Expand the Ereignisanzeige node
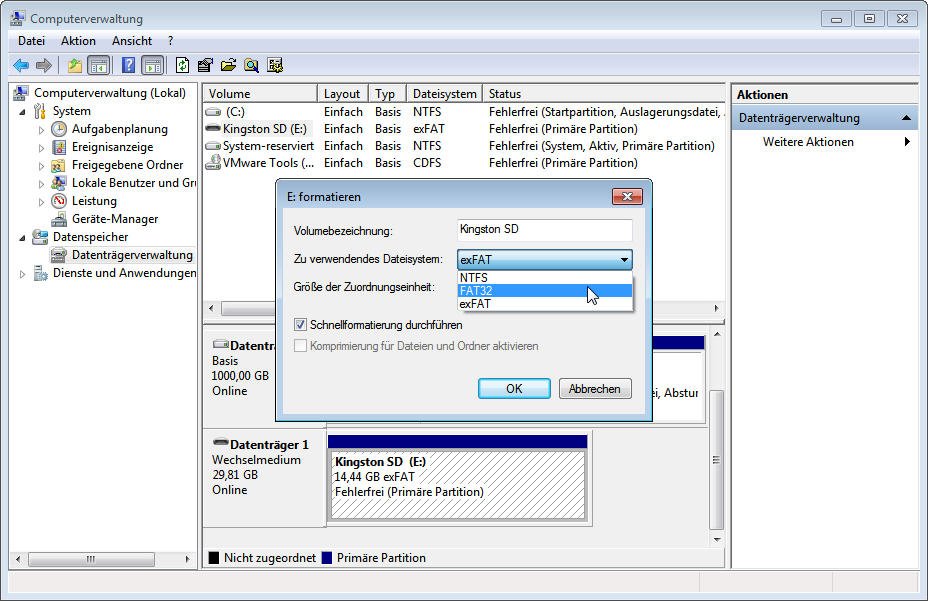 [x=41, y=147]
